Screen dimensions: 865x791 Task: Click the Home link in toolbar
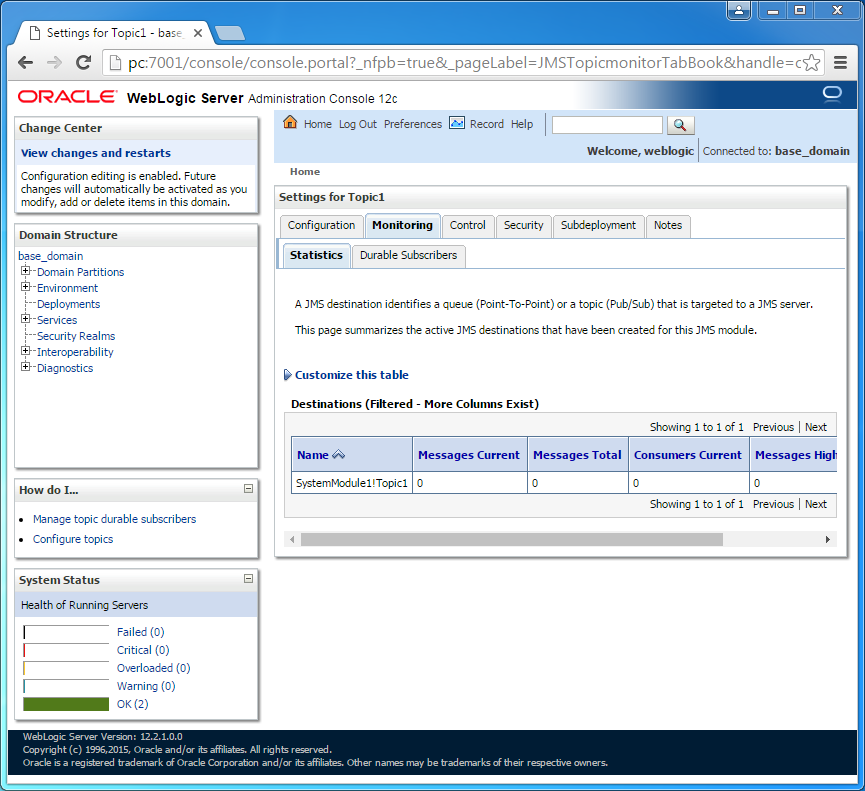[318, 124]
